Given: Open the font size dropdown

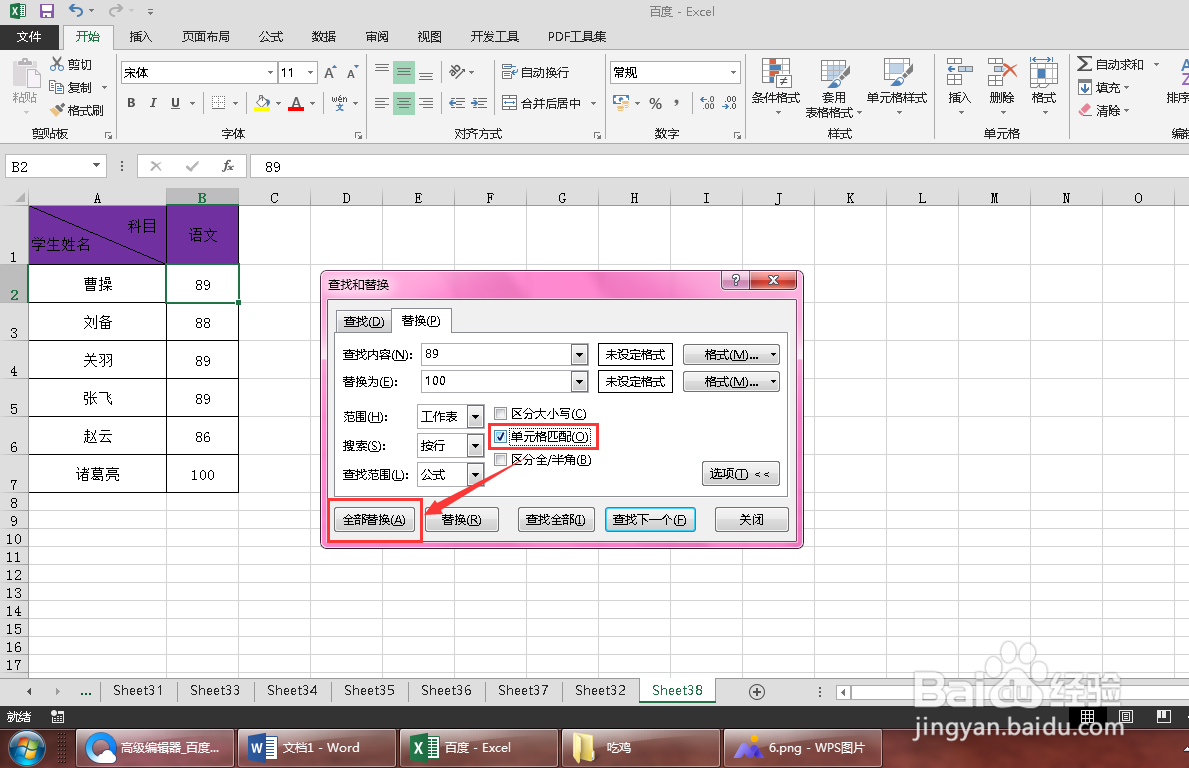Looking at the screenshot, I should [x=311, y=71].
